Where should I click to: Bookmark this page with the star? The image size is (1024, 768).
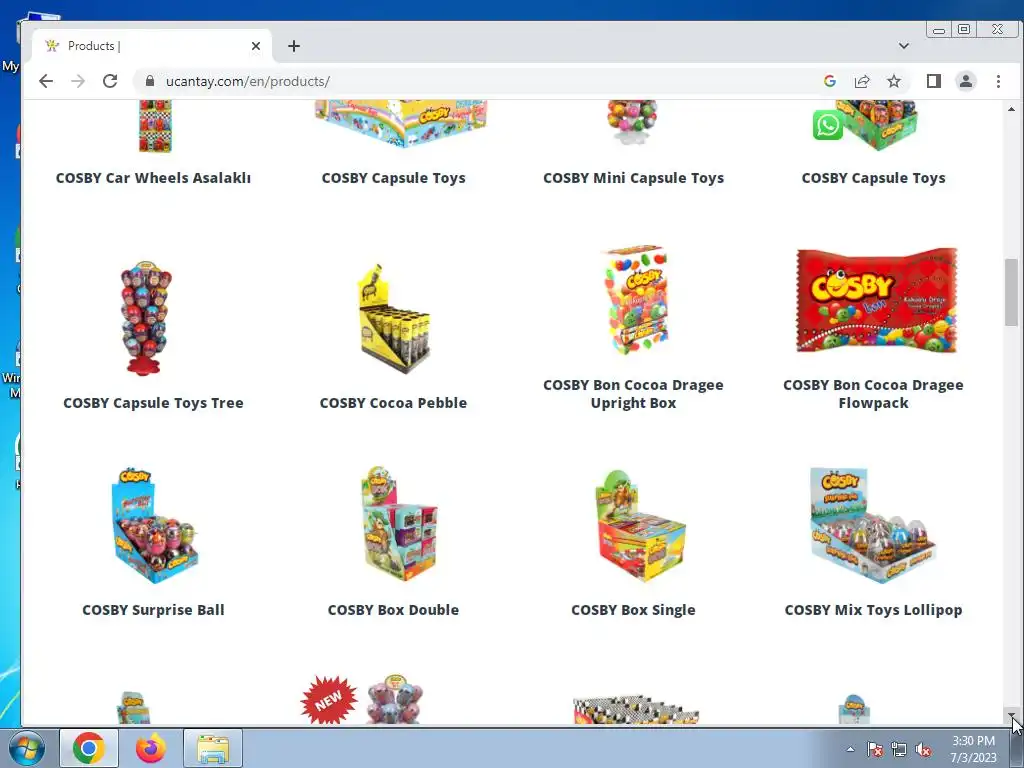(894, 81)
